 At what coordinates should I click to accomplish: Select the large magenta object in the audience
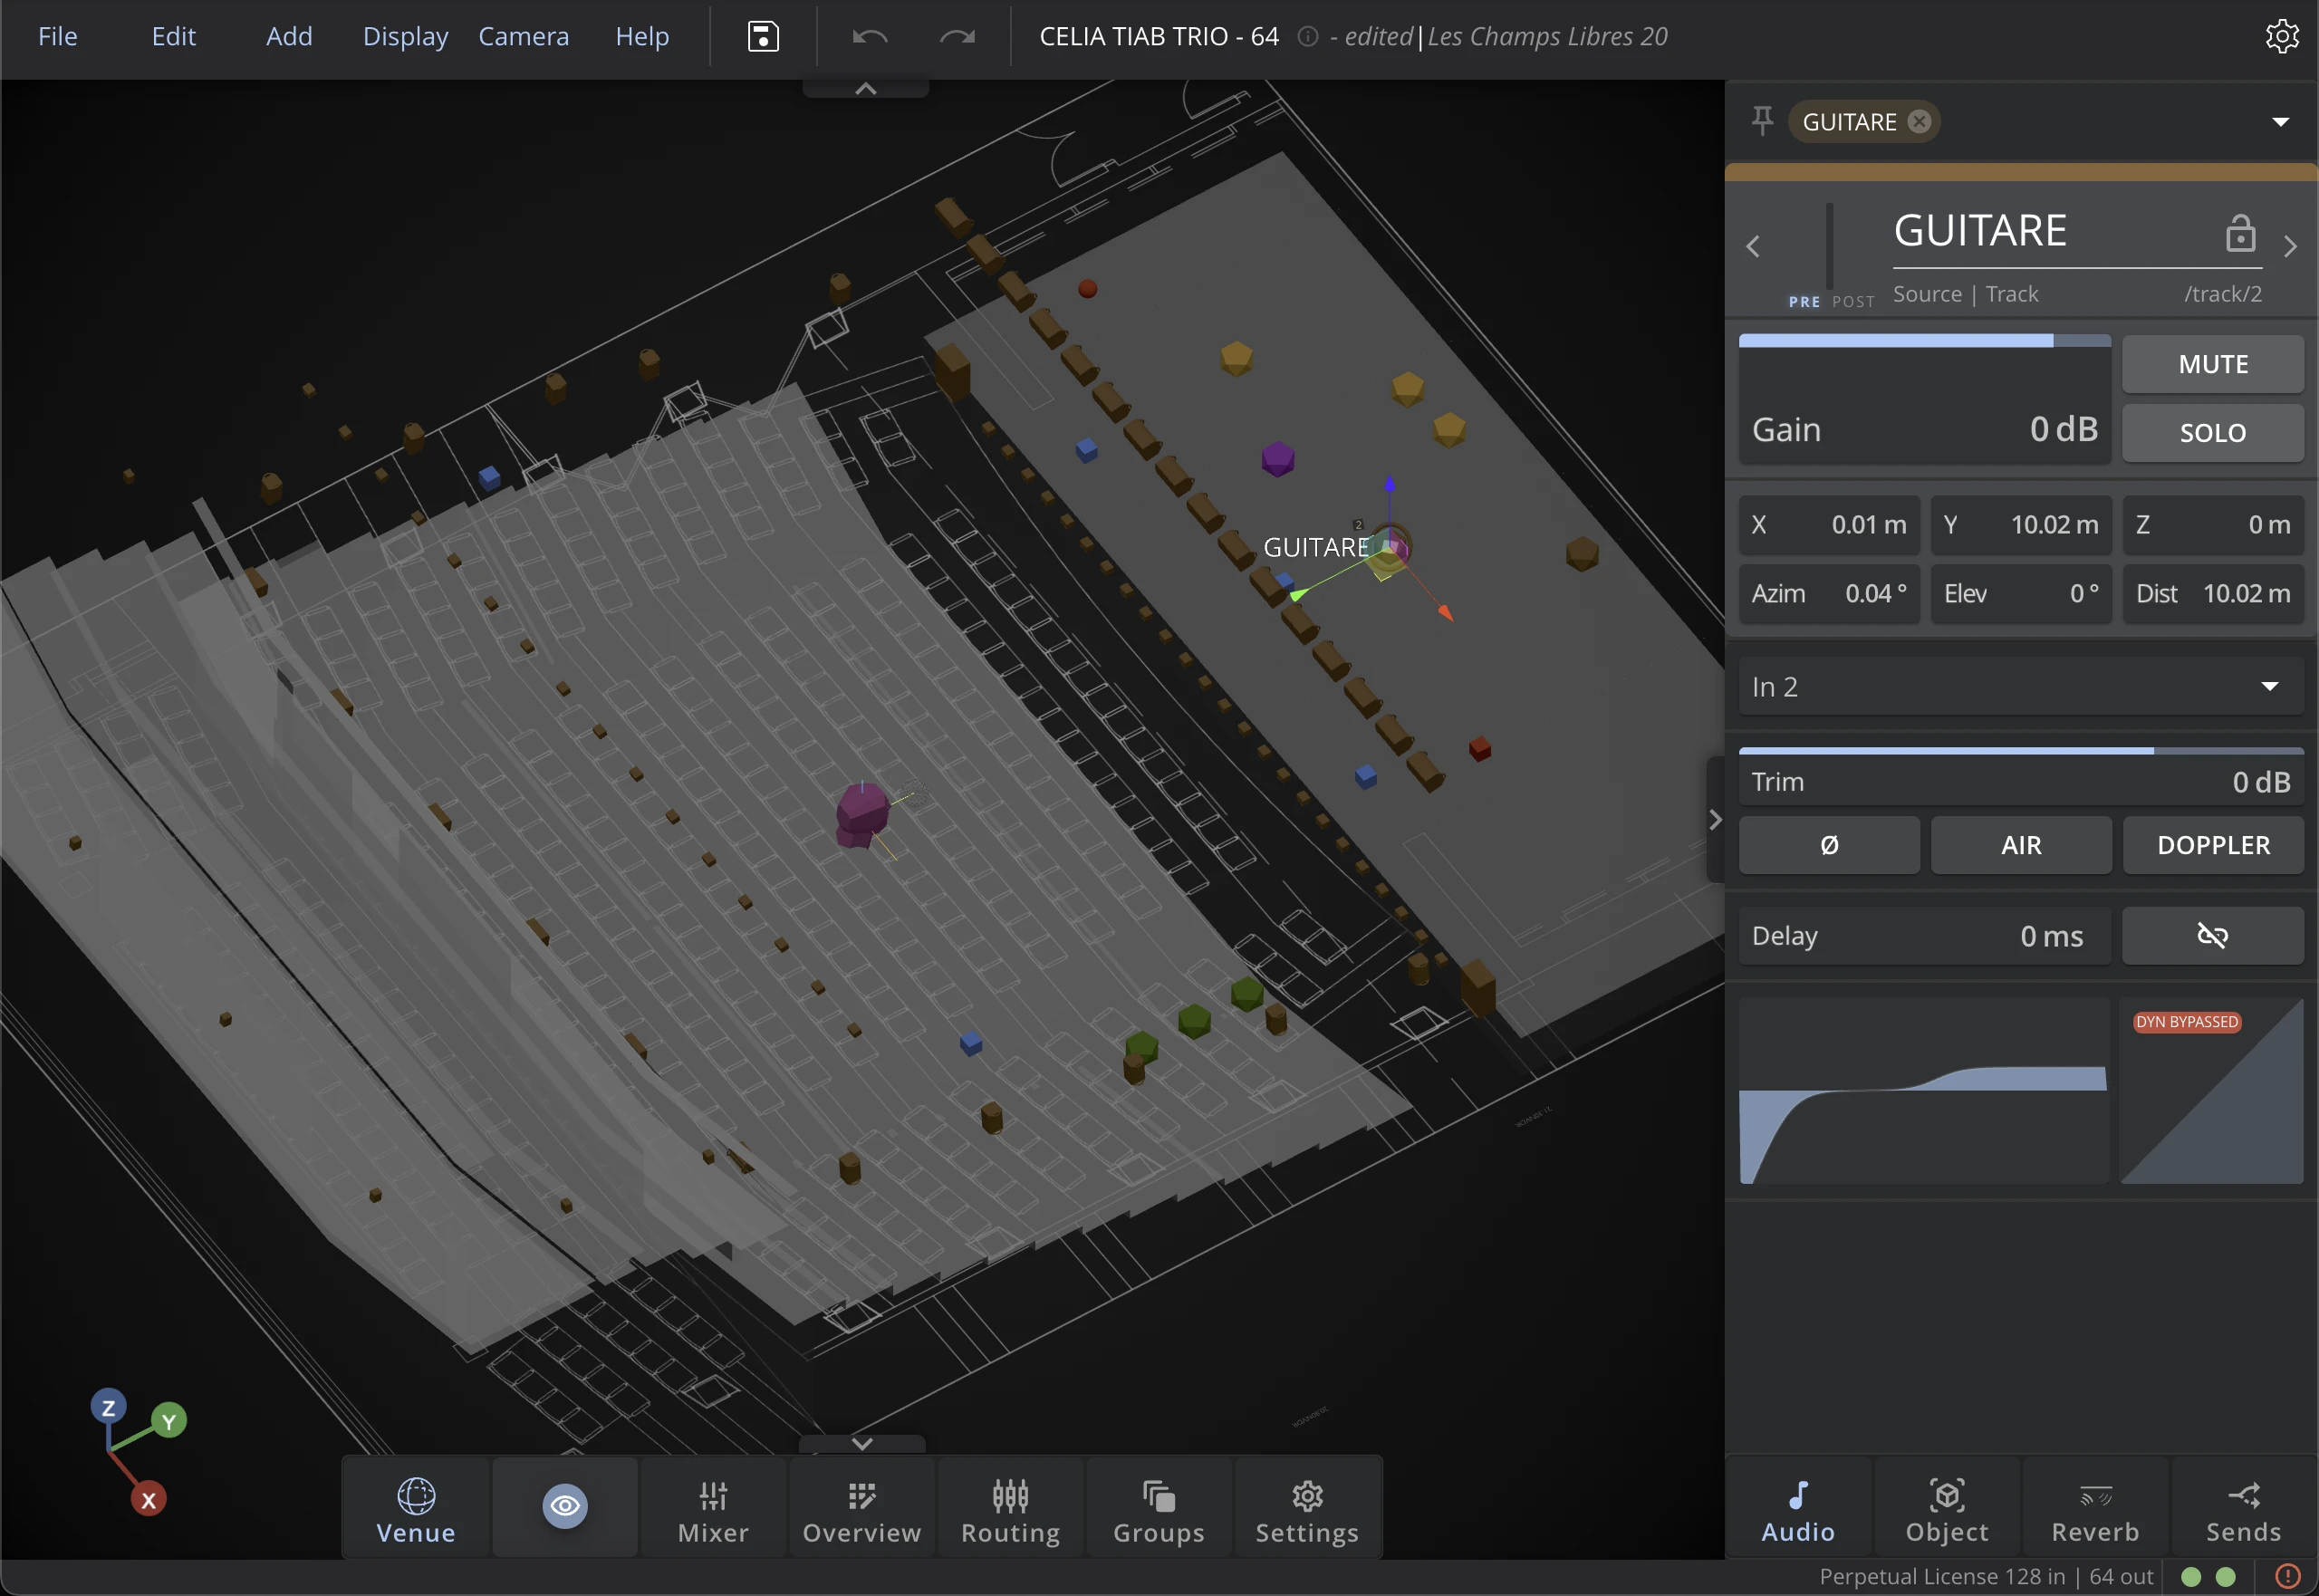(862, 815)
